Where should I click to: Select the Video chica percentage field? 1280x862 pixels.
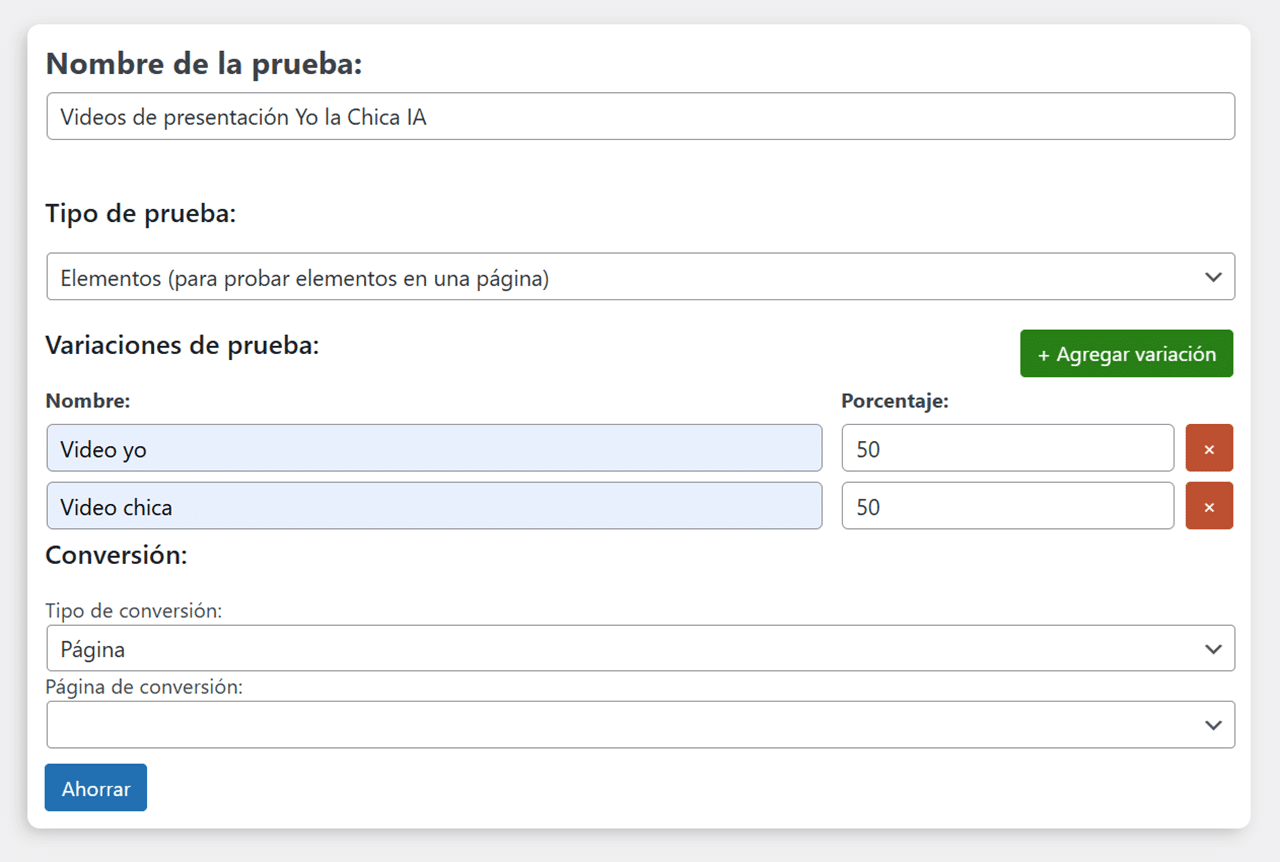[1007, 506]
